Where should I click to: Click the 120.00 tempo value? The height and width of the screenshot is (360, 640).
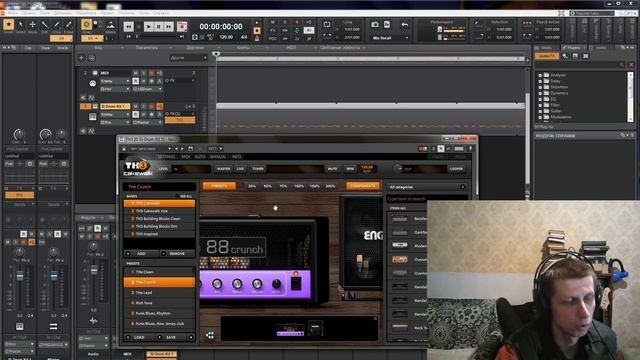[226, 37]
